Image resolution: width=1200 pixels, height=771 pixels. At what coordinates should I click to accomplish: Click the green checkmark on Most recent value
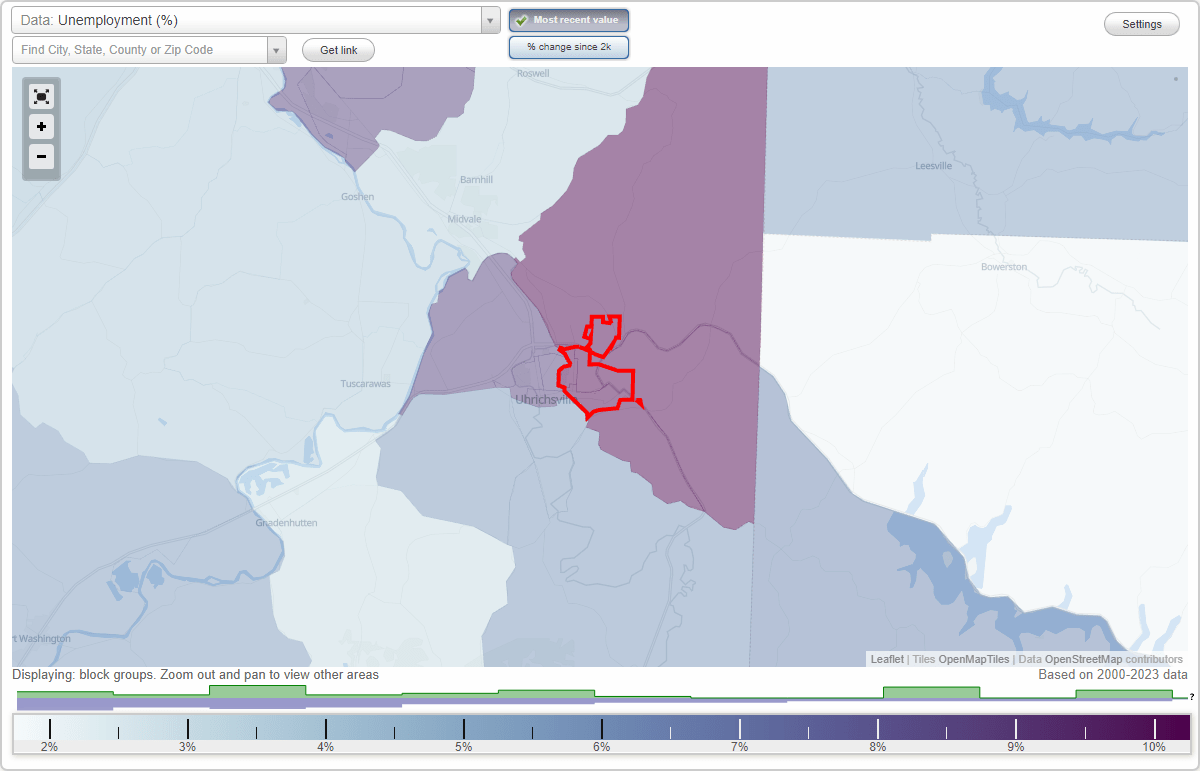(x=522, y=19)
